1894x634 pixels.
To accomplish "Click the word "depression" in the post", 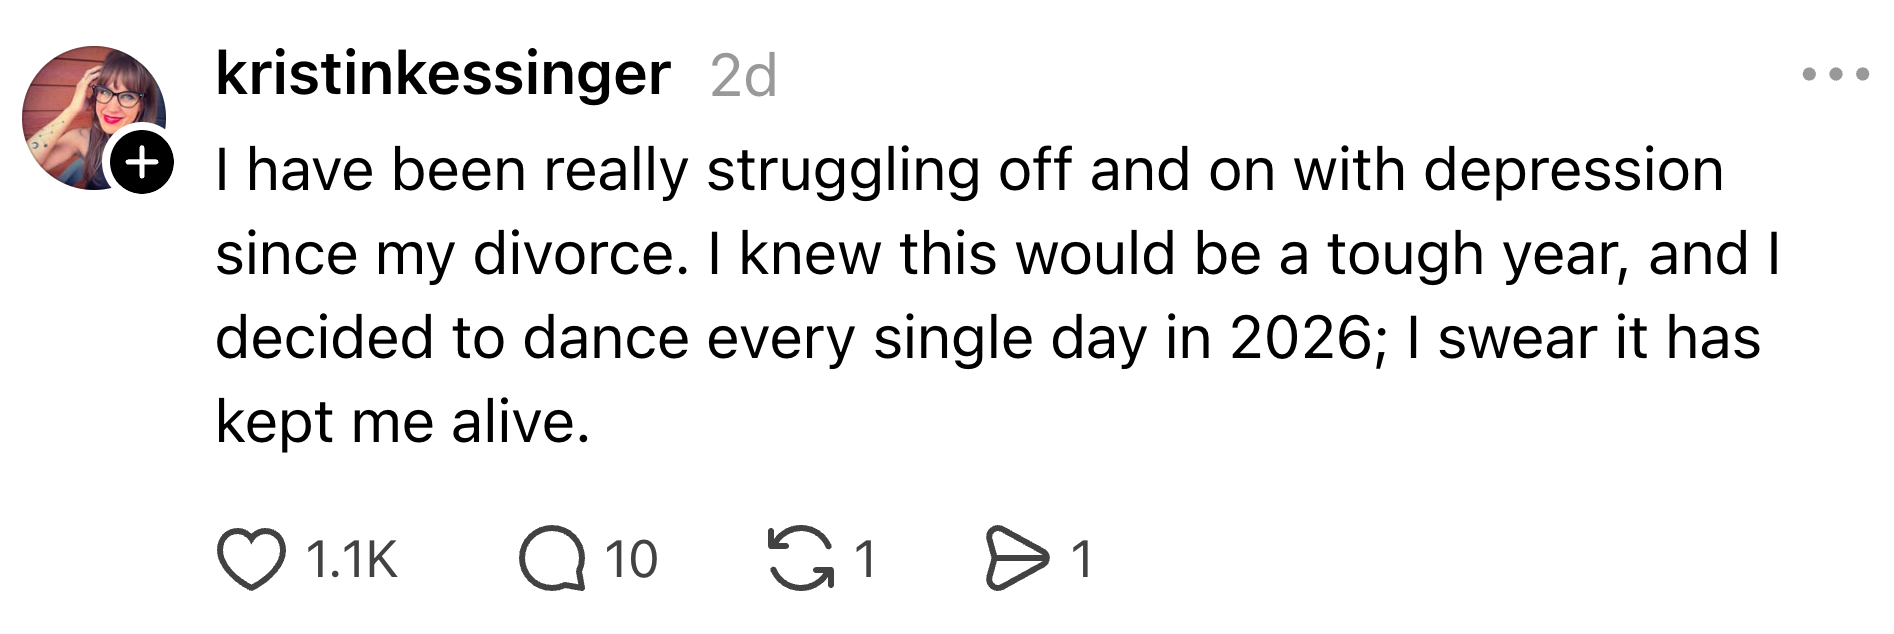I will [1573, 170].
